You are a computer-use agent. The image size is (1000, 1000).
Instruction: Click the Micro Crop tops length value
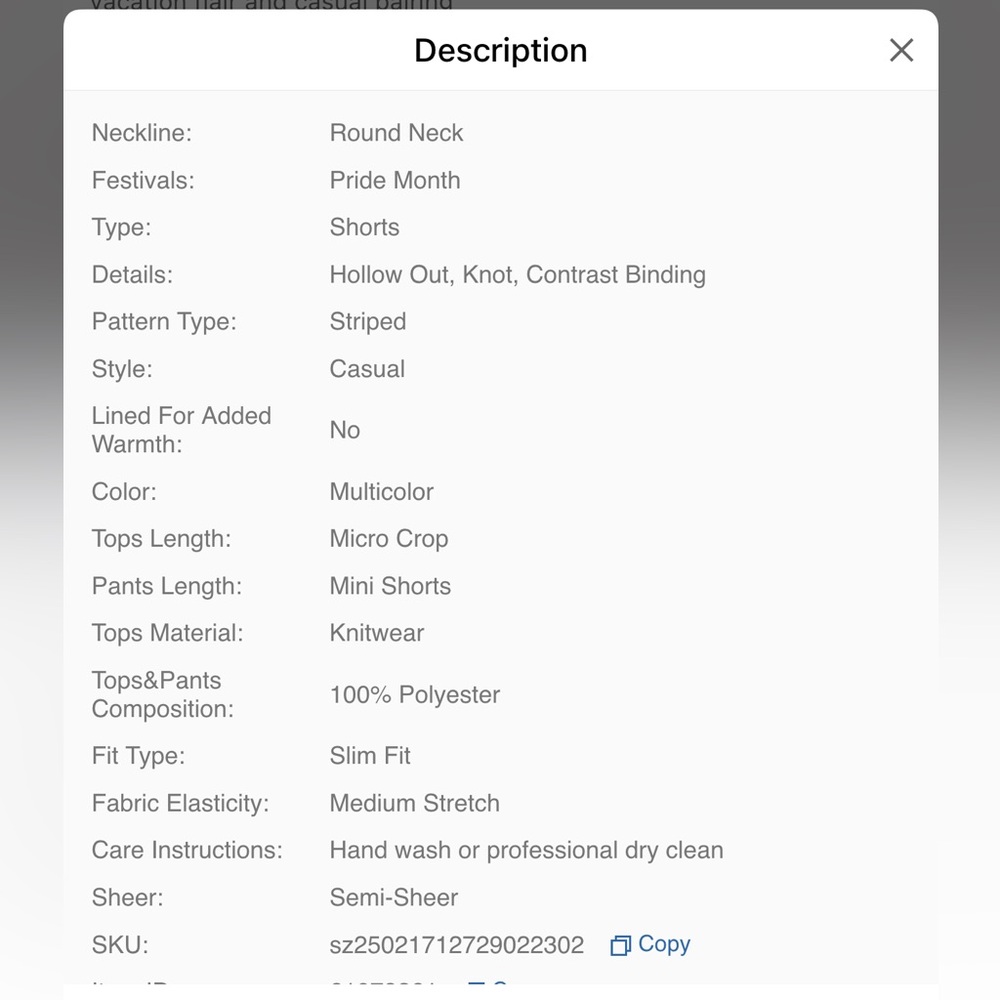click(x=388, y=539)
